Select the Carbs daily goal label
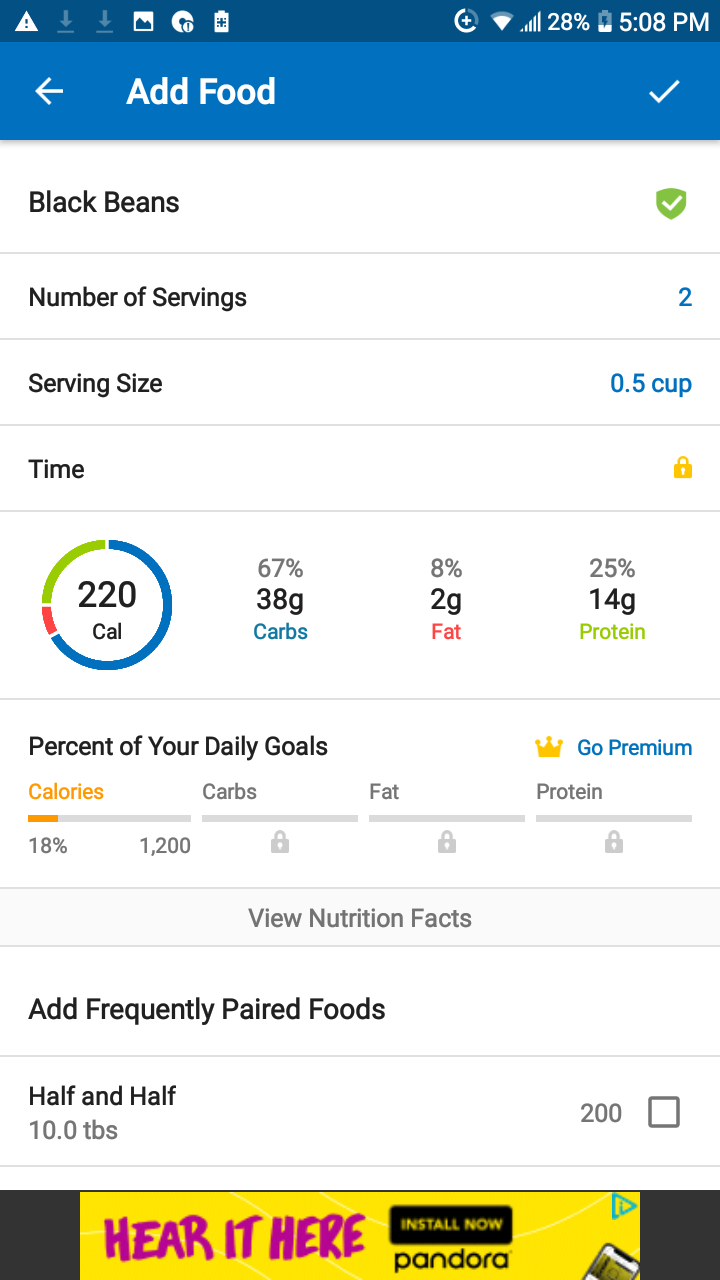This screenshot has height=1280, width=720. pos(229,791)
